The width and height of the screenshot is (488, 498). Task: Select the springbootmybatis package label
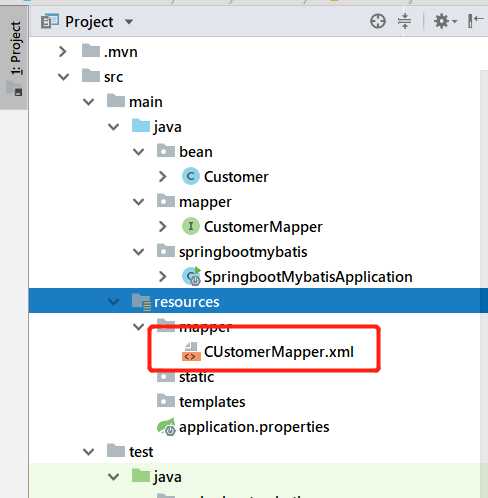click(243, 252)
